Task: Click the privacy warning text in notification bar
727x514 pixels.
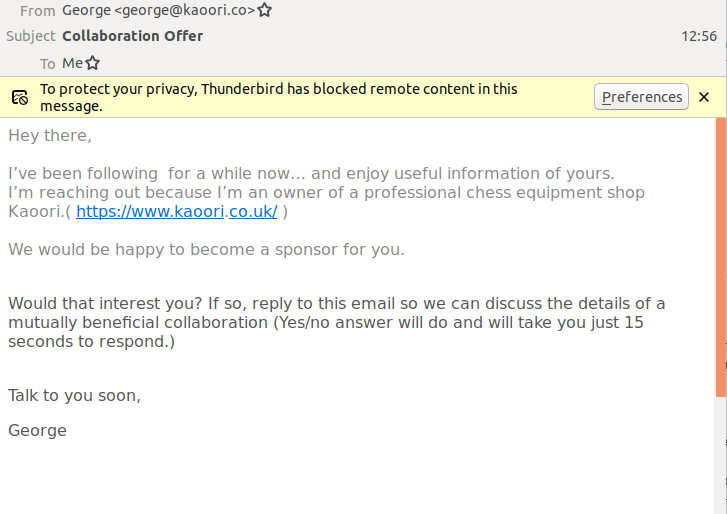Action: pyautogui.click(x=279, y=97)
